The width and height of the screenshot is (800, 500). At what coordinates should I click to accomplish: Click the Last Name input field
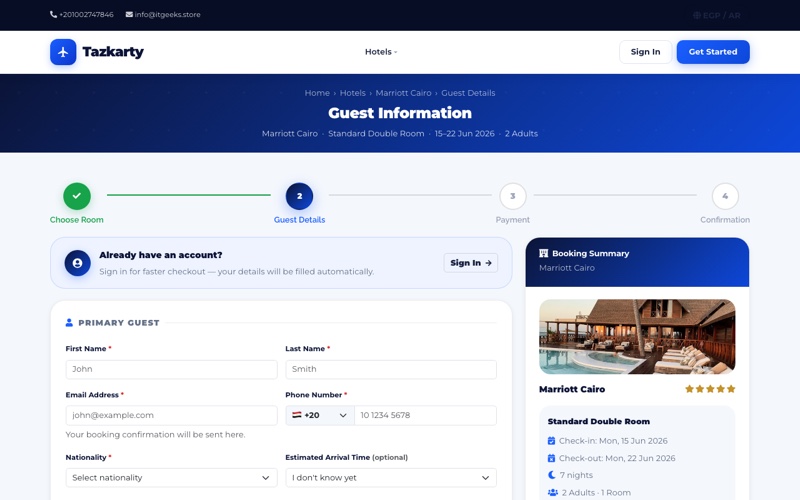[x=391, y=369]
